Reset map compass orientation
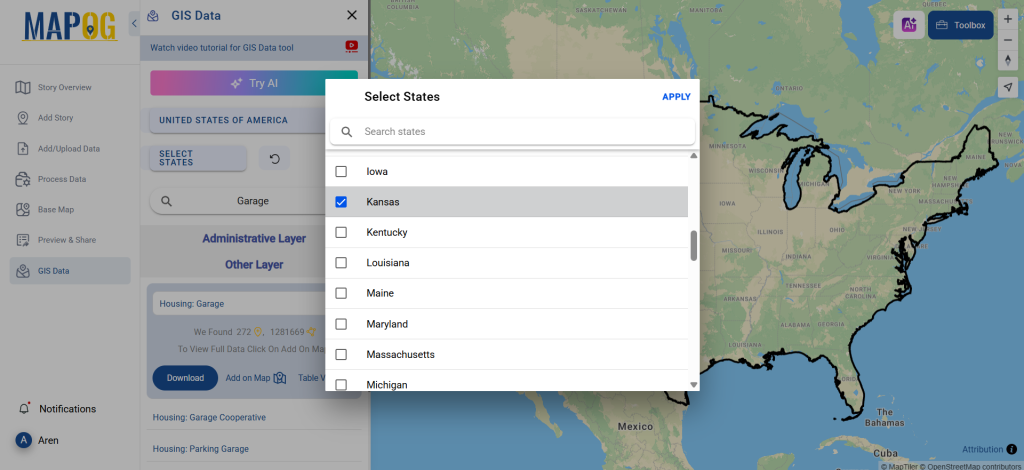Image resolution: width=1024 pixels, height=470 pixels. (x=1007, y=60)
